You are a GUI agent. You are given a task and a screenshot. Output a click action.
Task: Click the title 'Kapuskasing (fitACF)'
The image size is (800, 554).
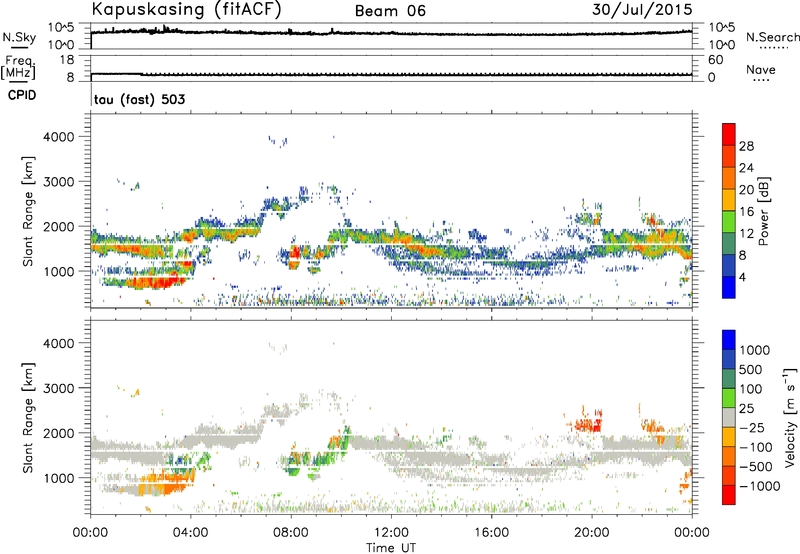(x=186, y=9)
